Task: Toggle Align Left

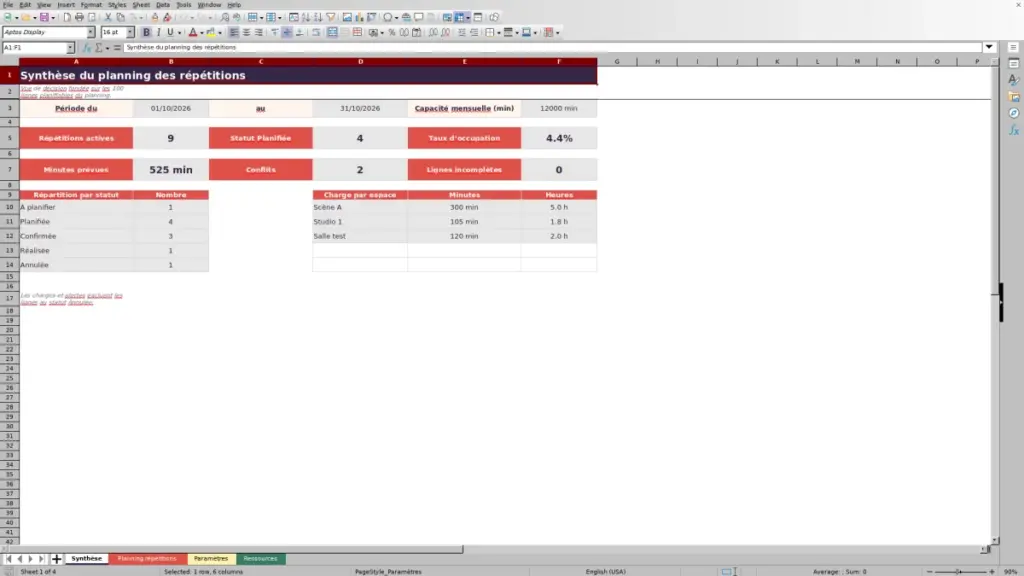Action: coord(234,32)
